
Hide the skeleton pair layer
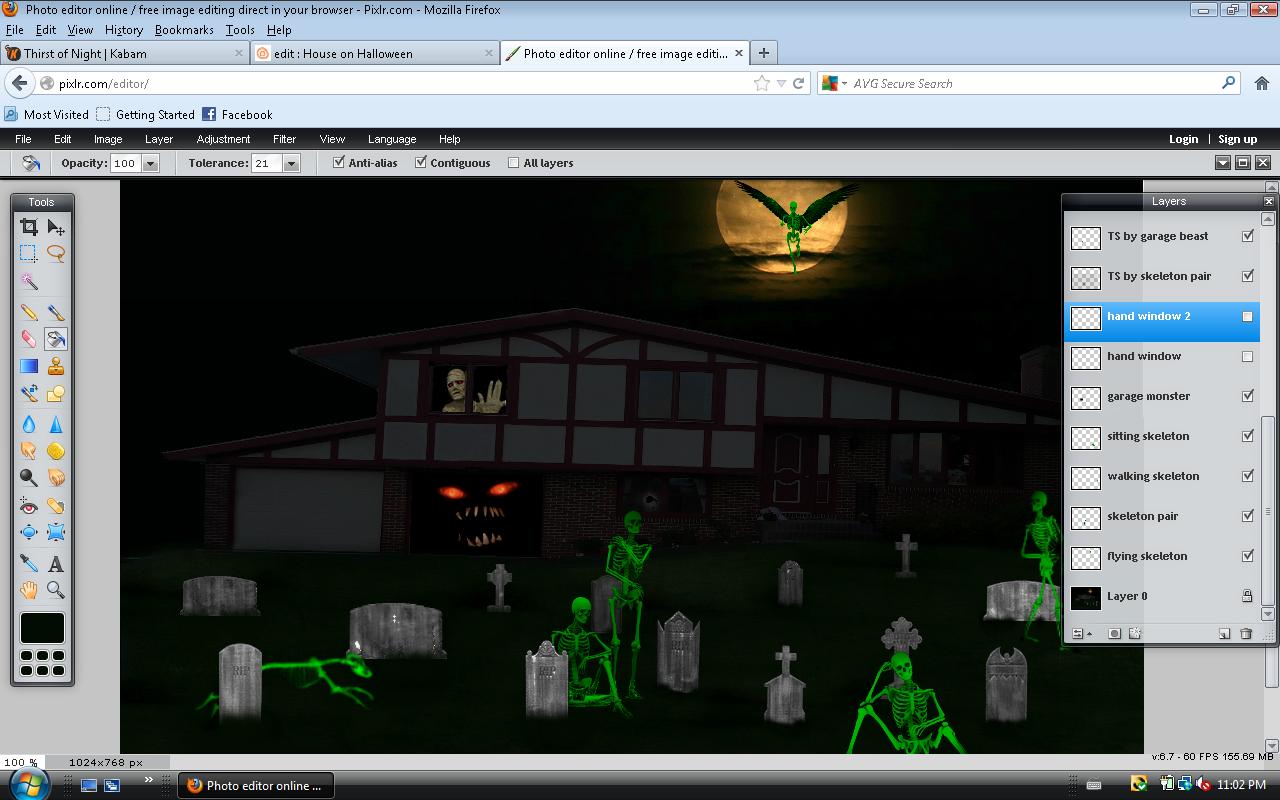pyautogui.click(x=1247, y=516)
